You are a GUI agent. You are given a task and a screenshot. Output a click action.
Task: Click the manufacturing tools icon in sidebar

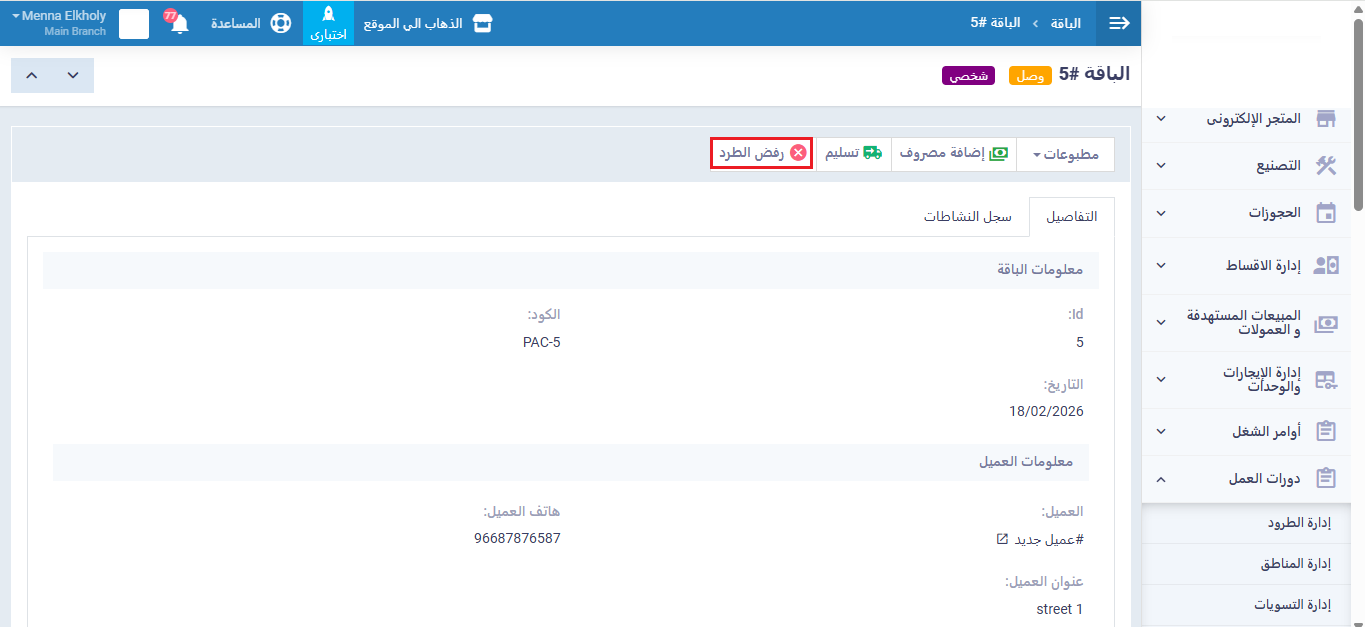[1326, 166]
